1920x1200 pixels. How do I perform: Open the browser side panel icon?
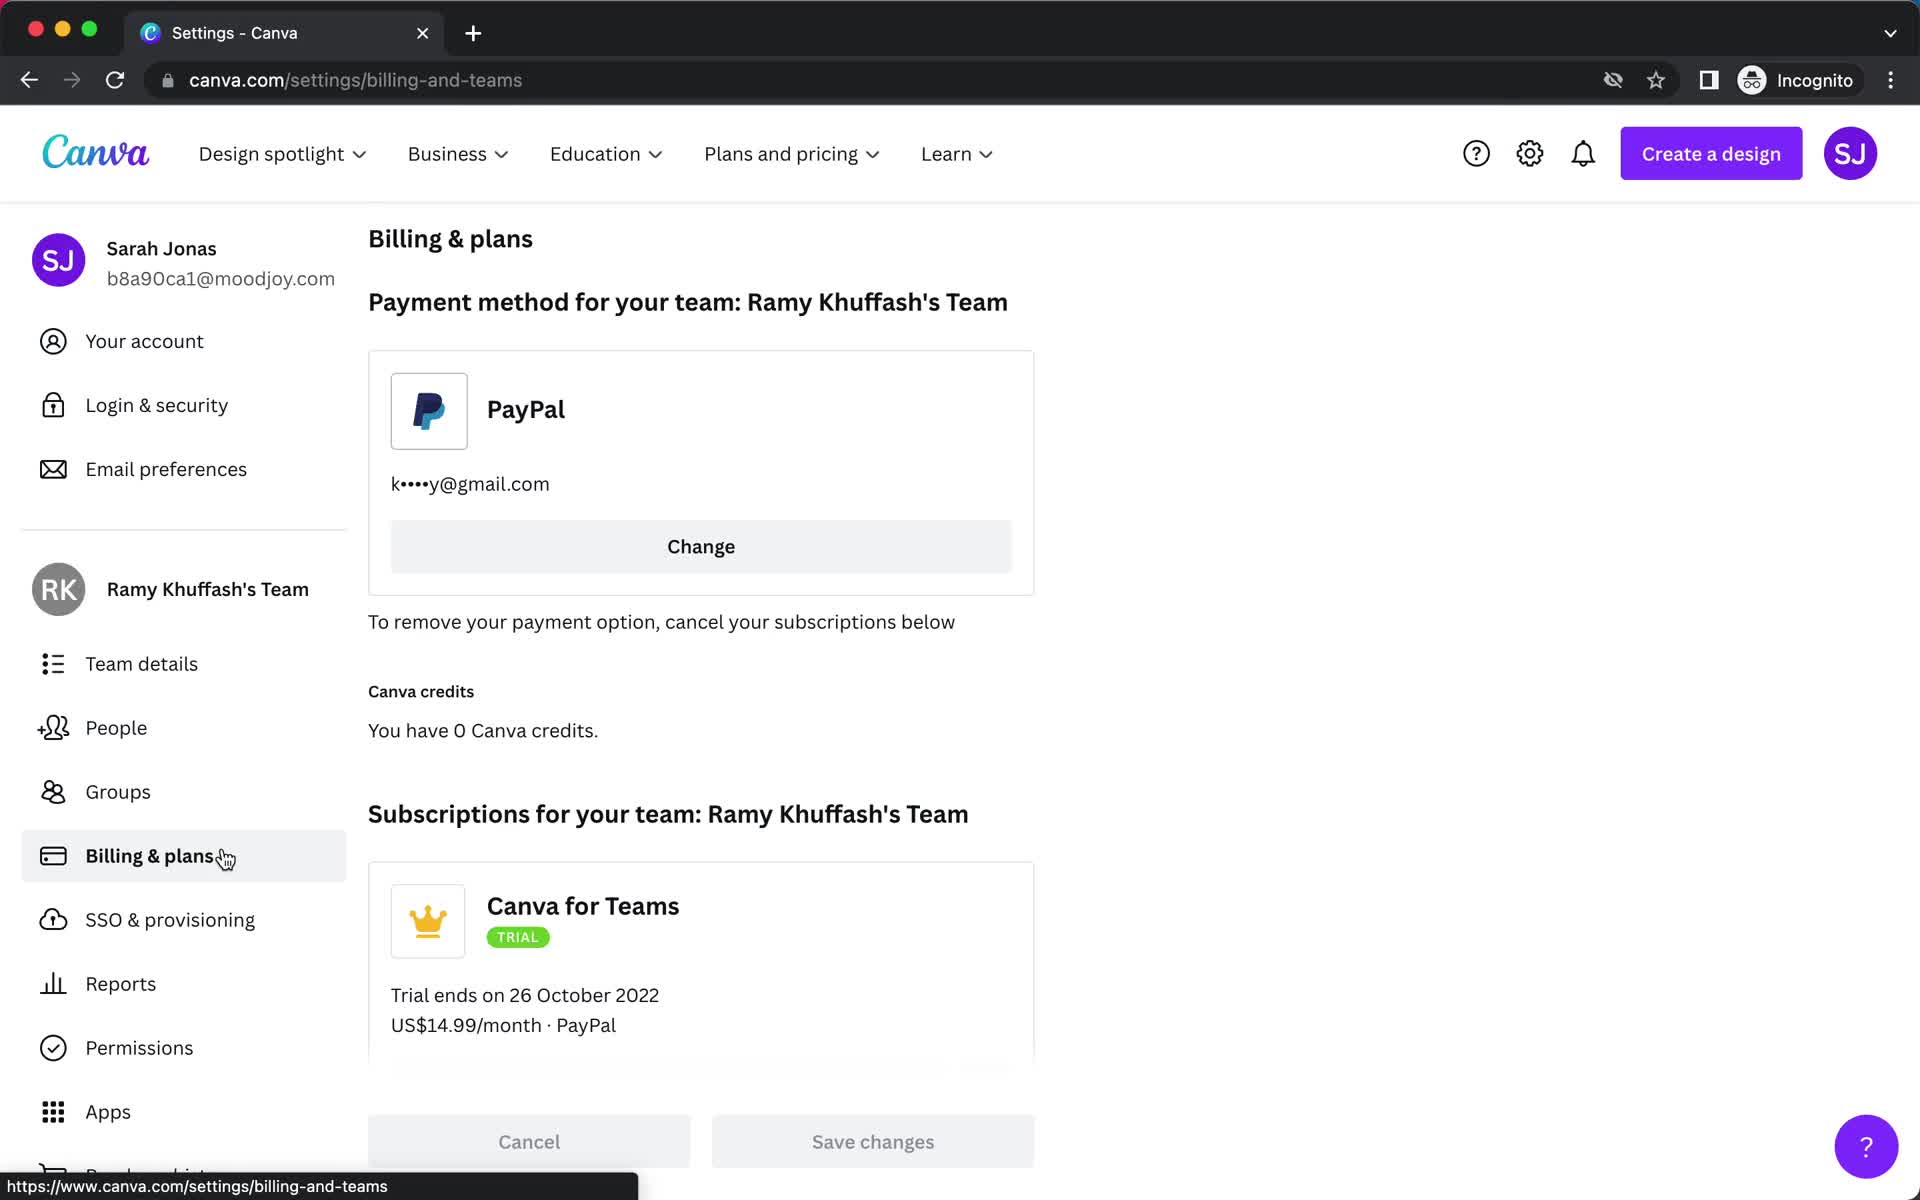[1709, 80]
